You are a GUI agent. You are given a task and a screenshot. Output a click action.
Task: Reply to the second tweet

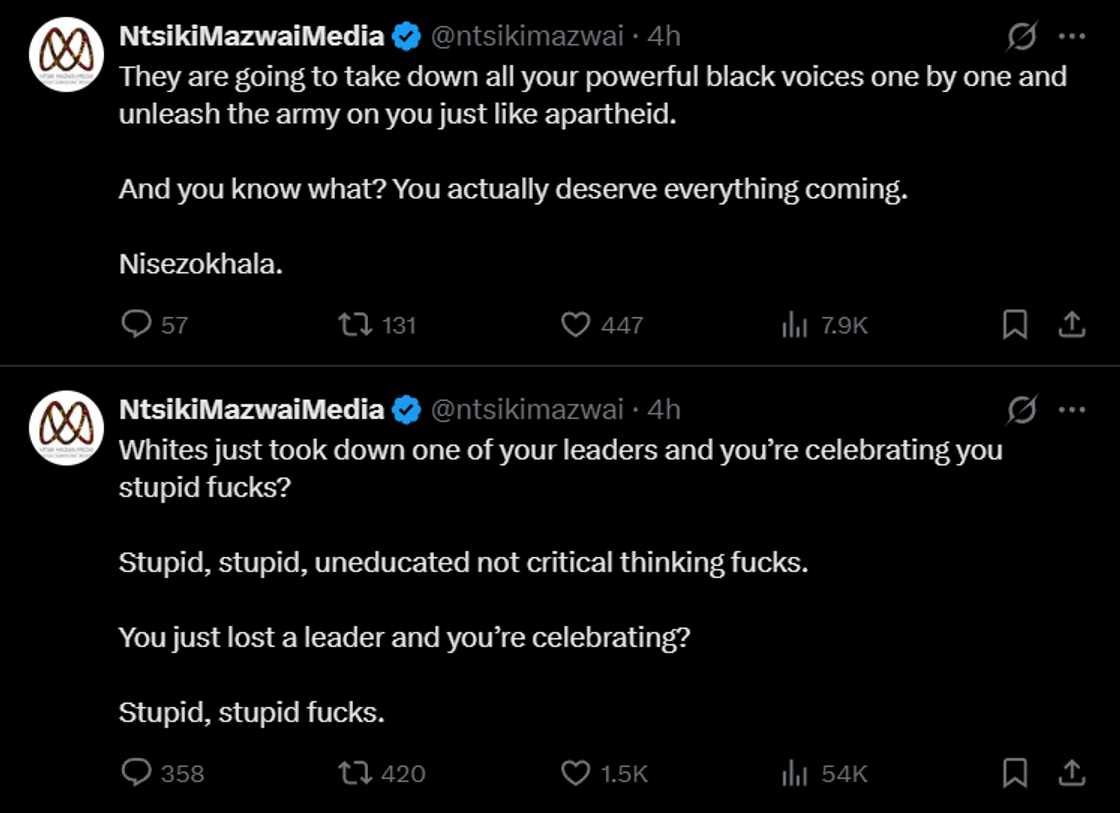[137, 772]
